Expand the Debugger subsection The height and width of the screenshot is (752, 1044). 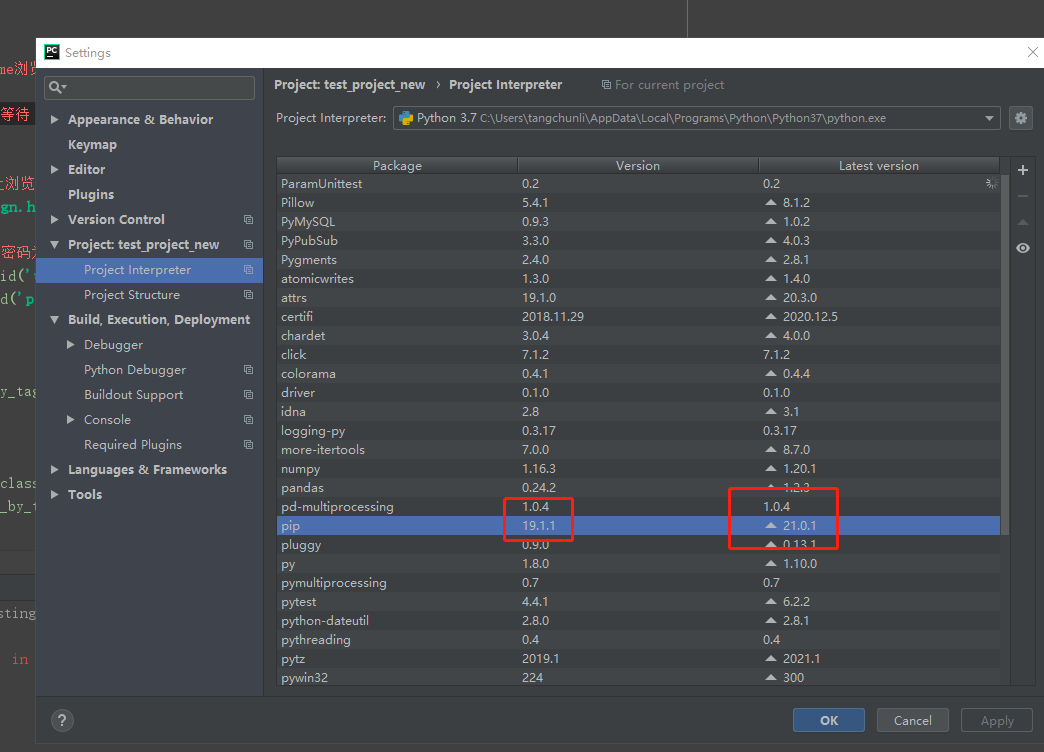tap(71, 344)
